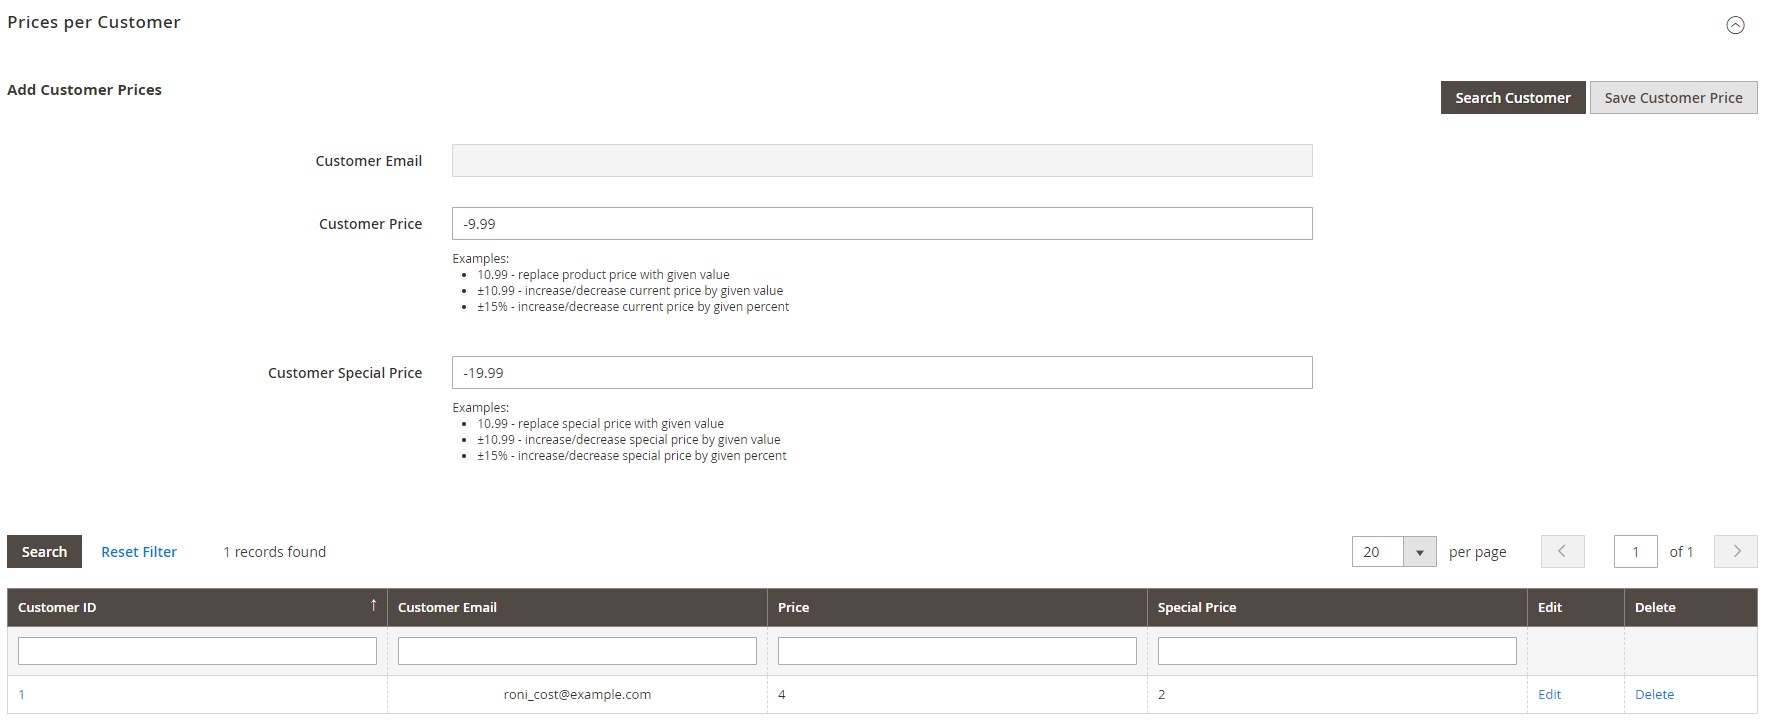Click the Edit column header
Image resolution: width=1769 pixels, height=725 pixels.
1575,608
